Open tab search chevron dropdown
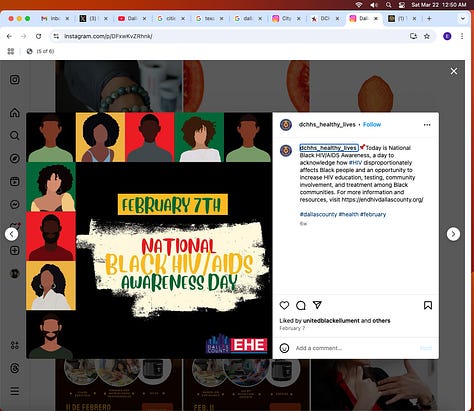 [463, 19]
